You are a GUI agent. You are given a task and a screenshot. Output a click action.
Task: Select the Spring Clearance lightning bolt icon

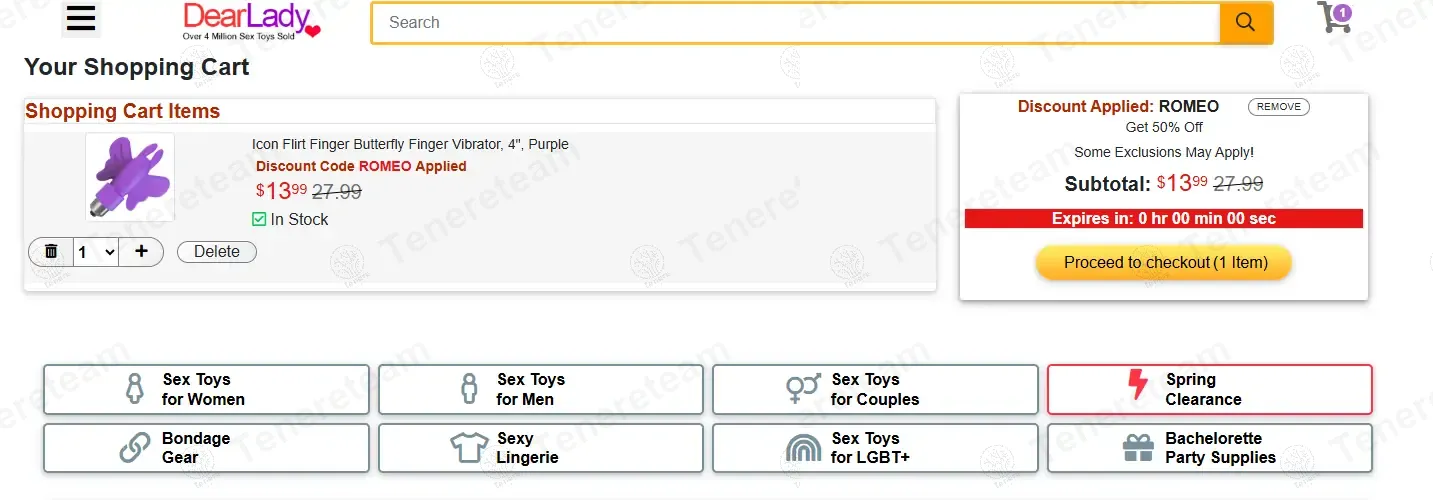click(1138, 386)
